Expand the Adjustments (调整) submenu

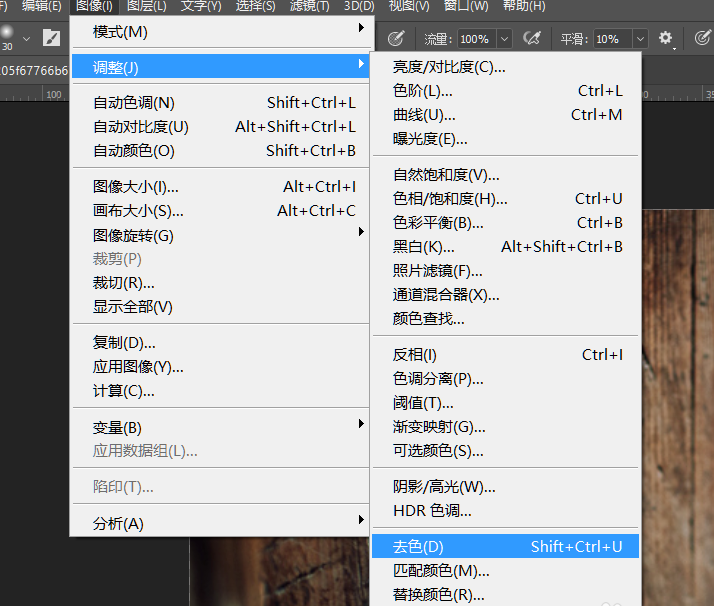[221, 67]
